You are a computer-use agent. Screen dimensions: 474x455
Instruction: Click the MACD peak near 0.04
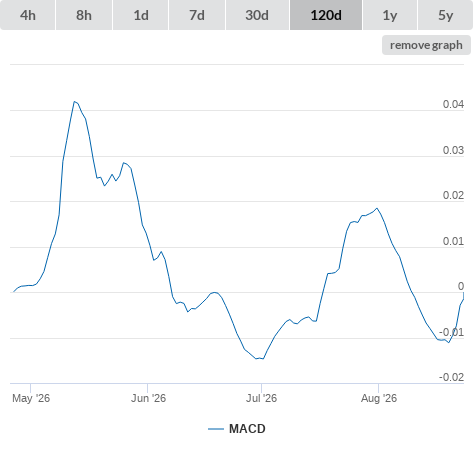click(74, 102)
